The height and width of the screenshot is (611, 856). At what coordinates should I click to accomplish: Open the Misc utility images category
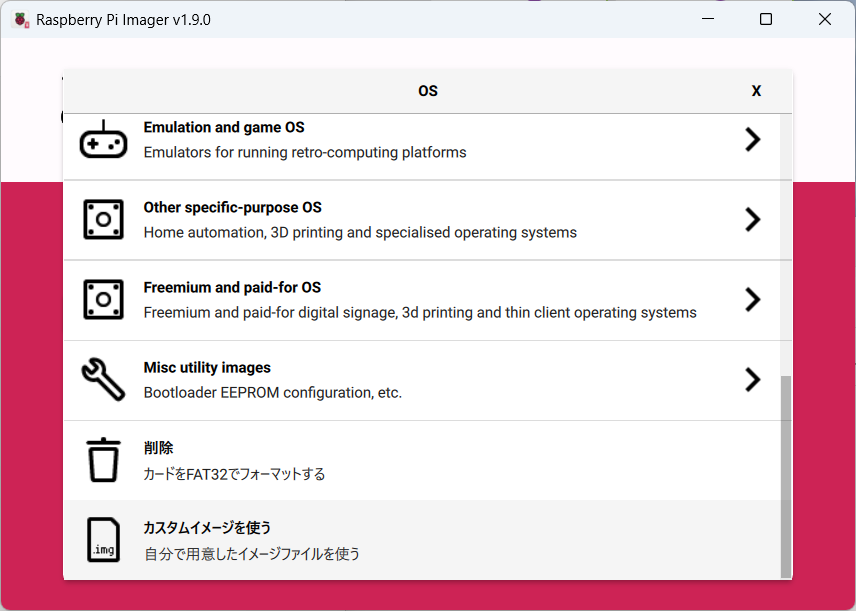[x=422, y=381]
